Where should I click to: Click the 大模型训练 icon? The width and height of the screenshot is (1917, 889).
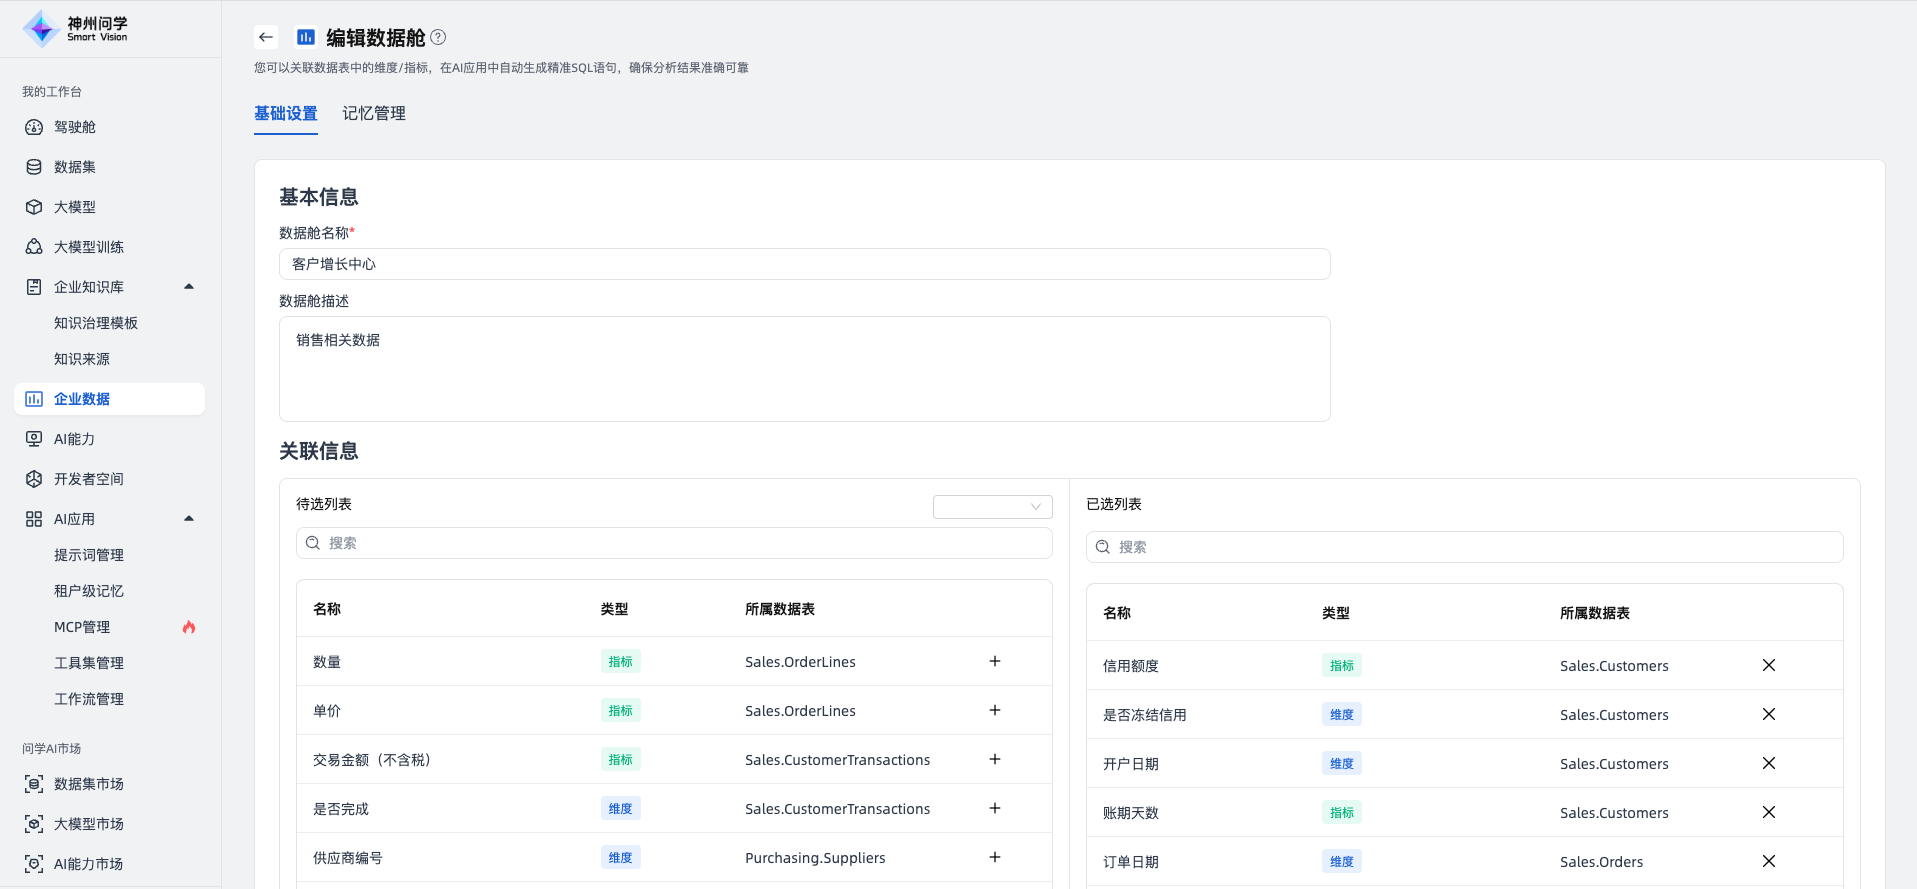click(34, 247)
